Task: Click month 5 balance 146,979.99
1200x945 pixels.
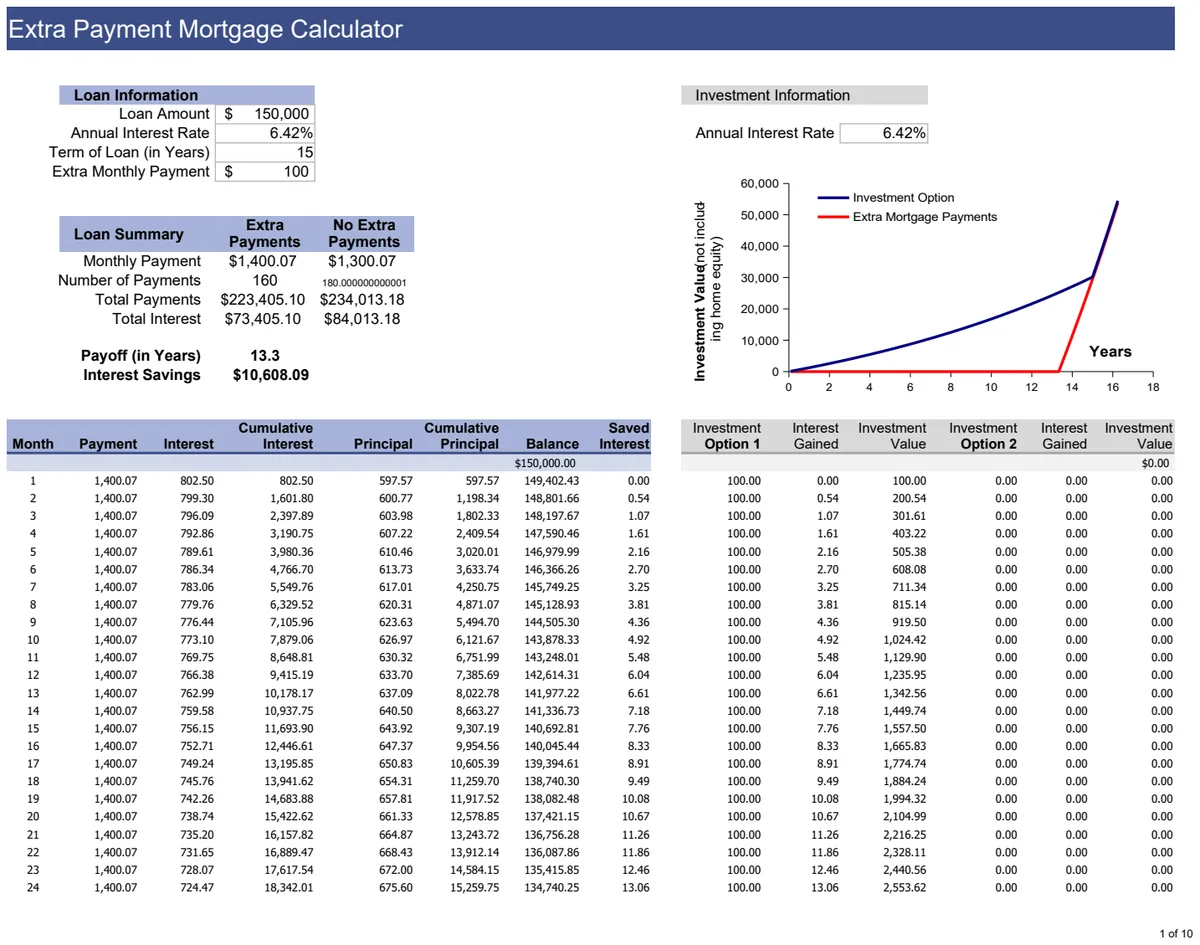Action: click(551, 552)
